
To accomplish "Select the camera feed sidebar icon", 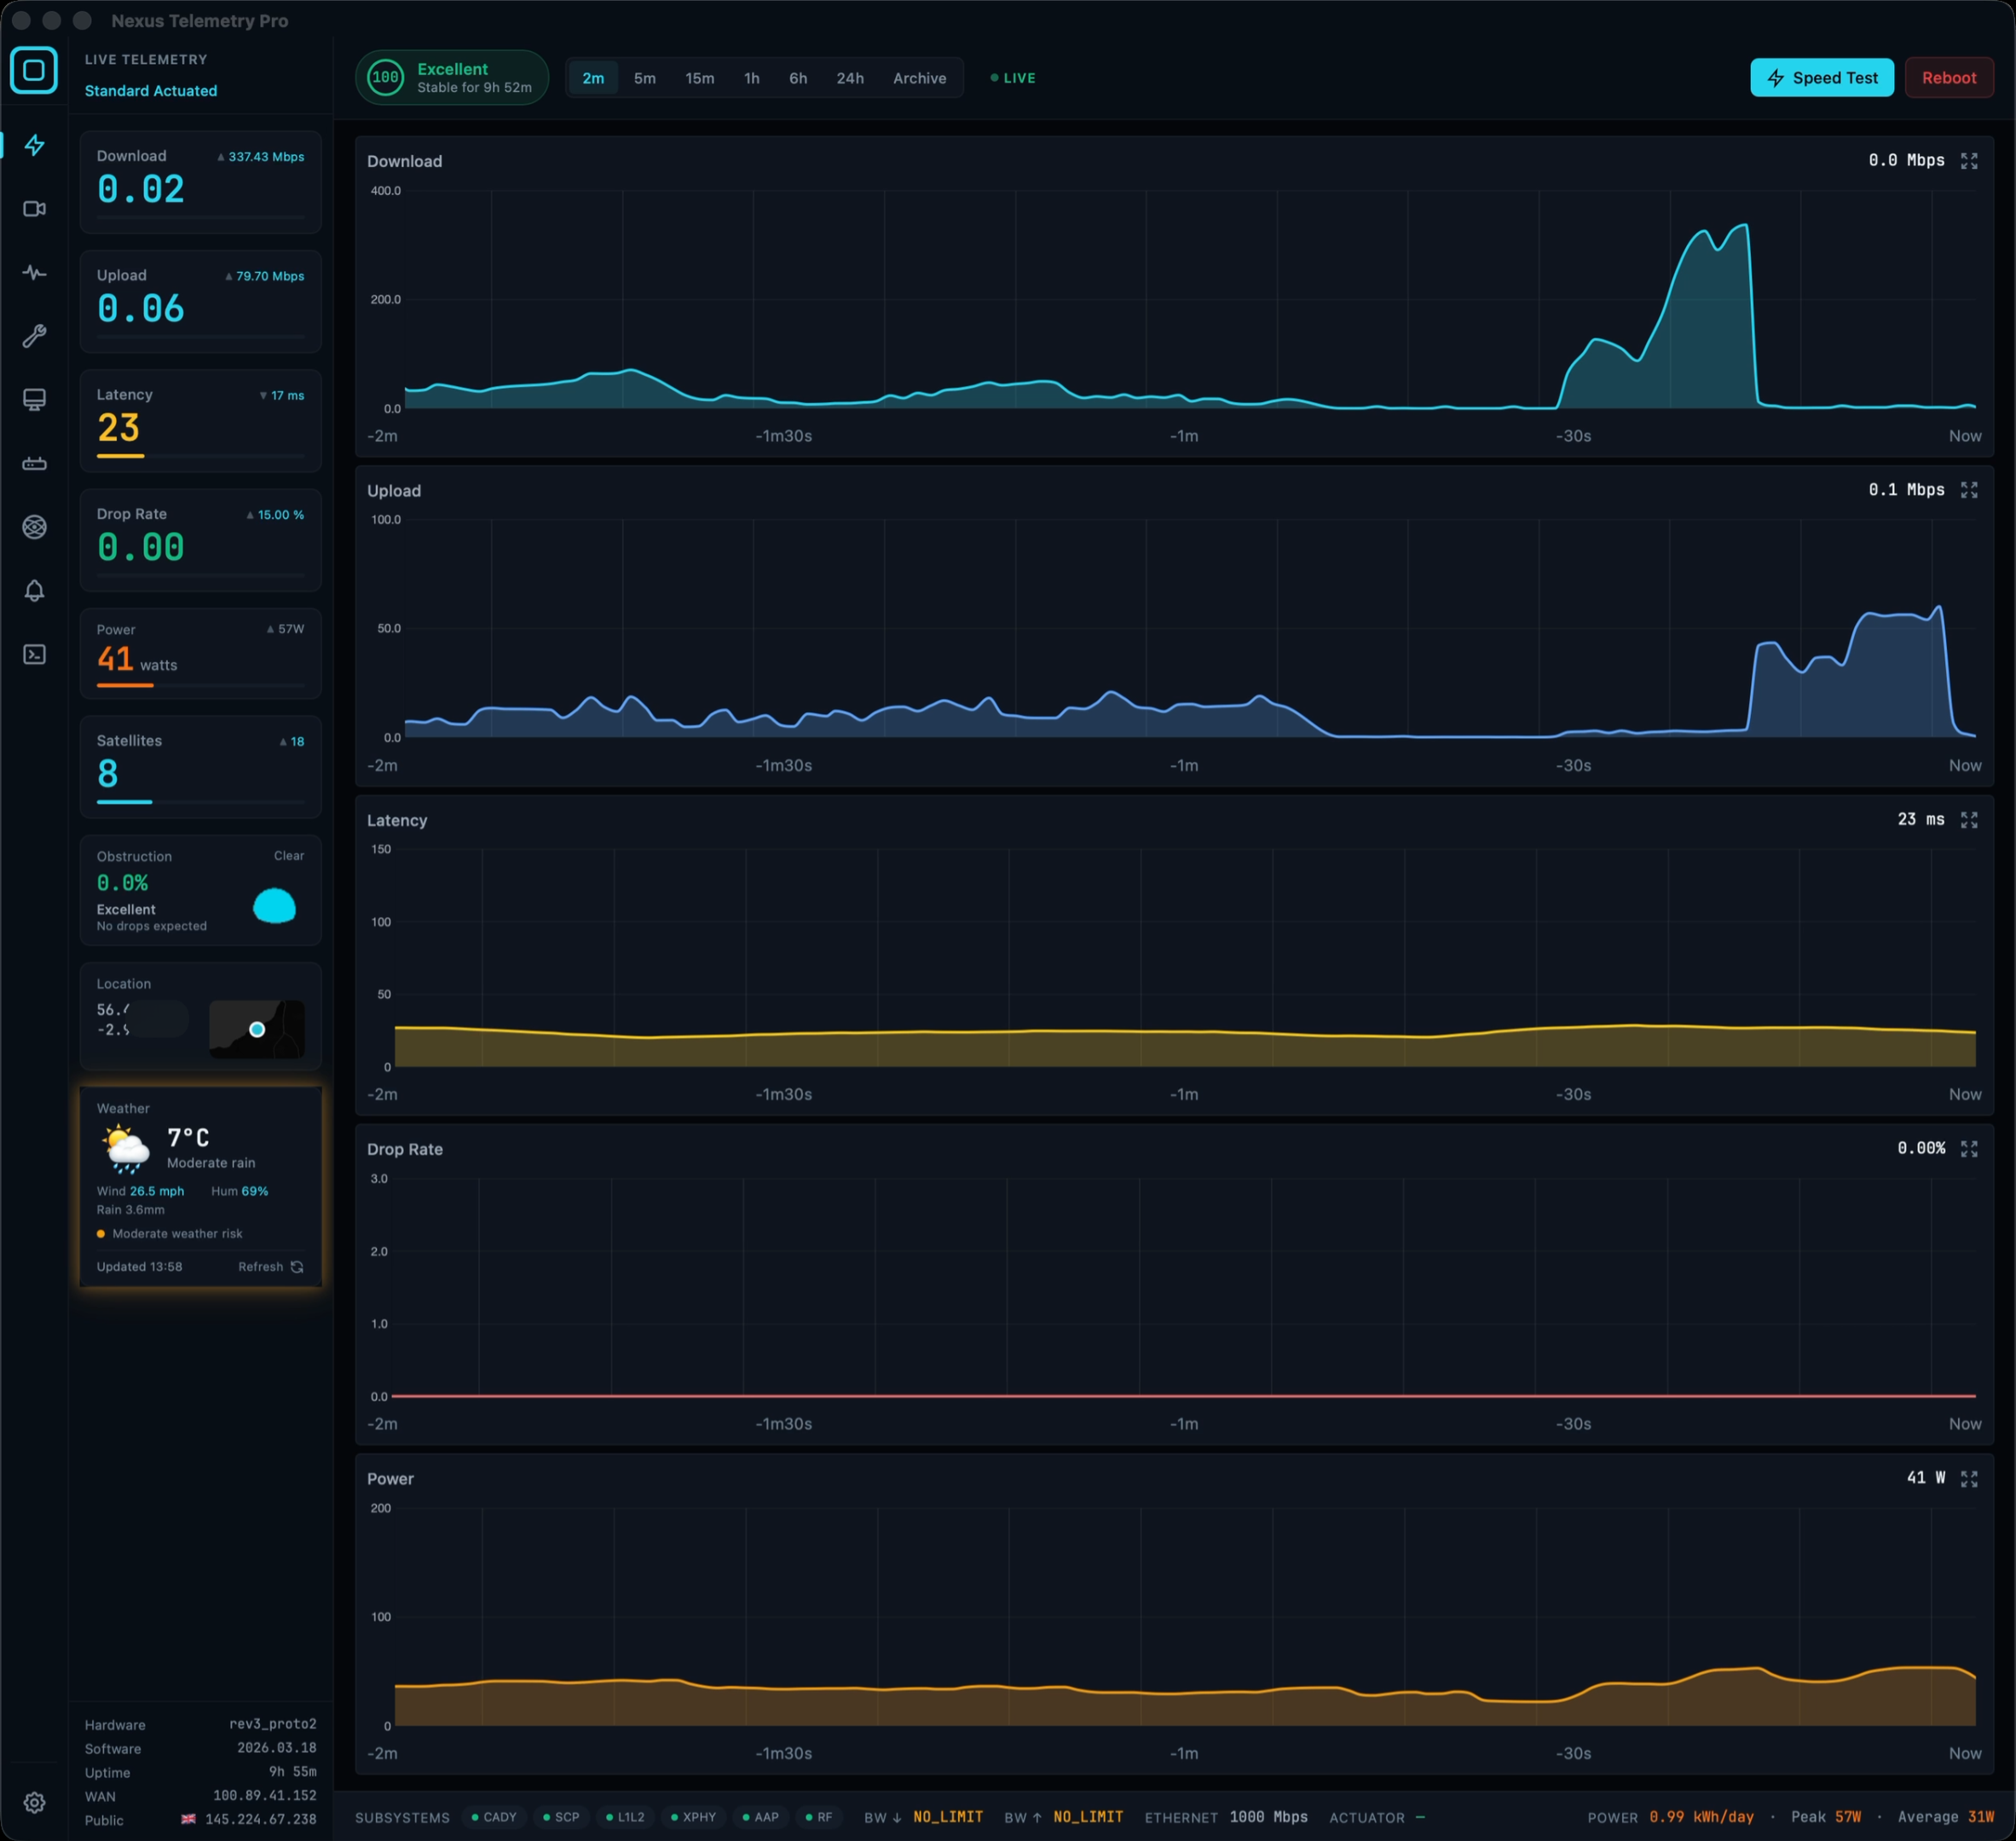I will click(35, 209).
